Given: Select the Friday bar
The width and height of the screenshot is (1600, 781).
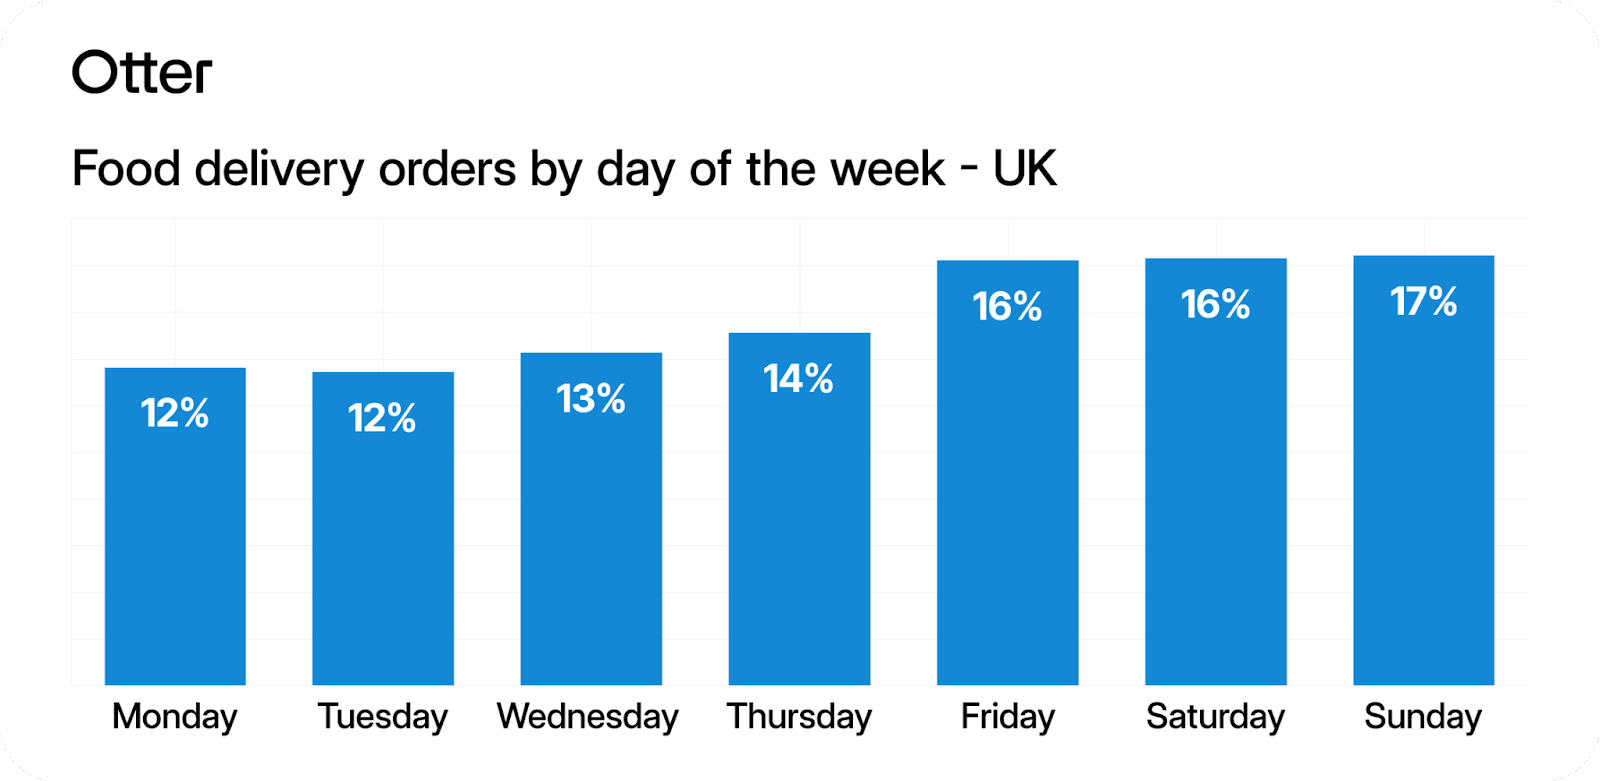Looking at the screenshot, I should [x=1007, y=500].
